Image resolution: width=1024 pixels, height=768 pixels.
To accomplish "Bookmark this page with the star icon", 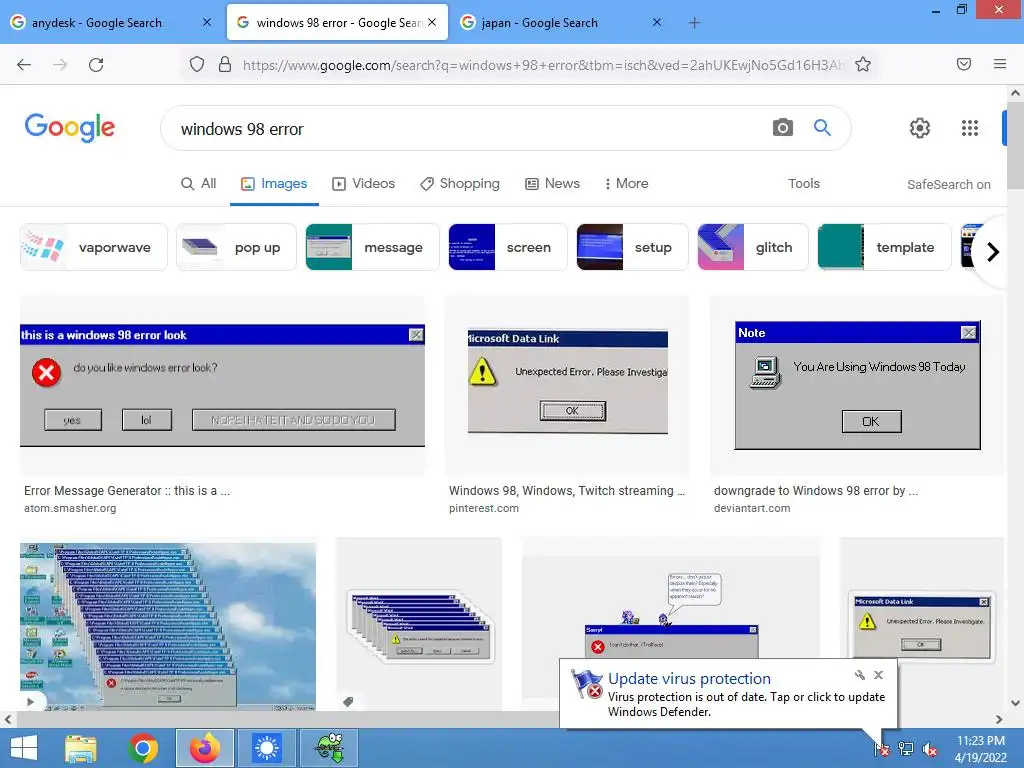I will (x=863, y=64).
